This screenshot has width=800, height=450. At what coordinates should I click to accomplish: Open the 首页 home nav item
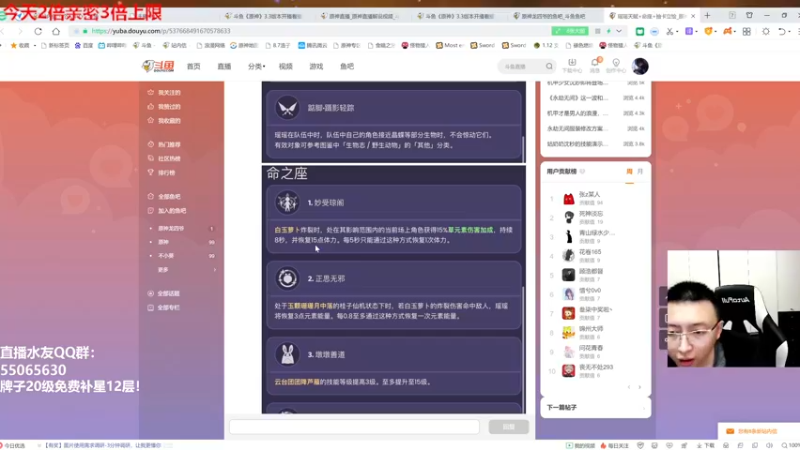click(x=193, y=66)
